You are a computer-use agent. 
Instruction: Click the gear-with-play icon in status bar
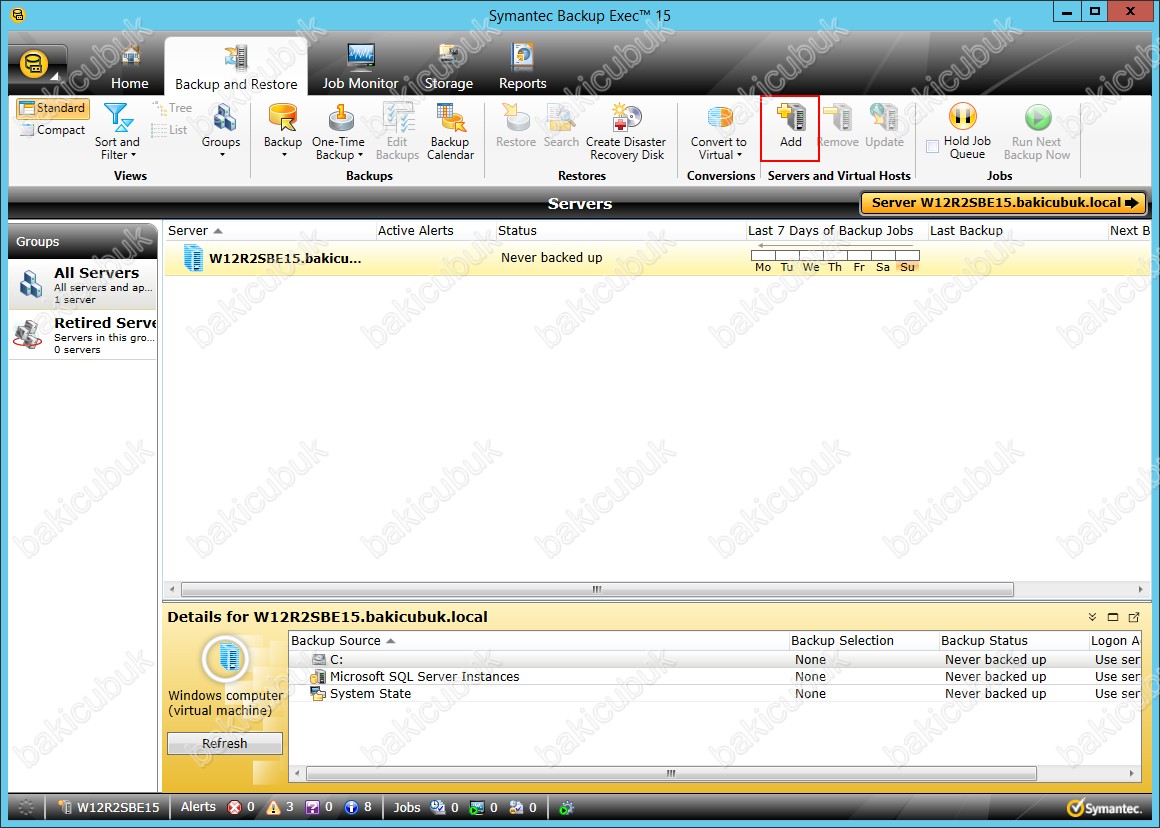tap(567, 807)
